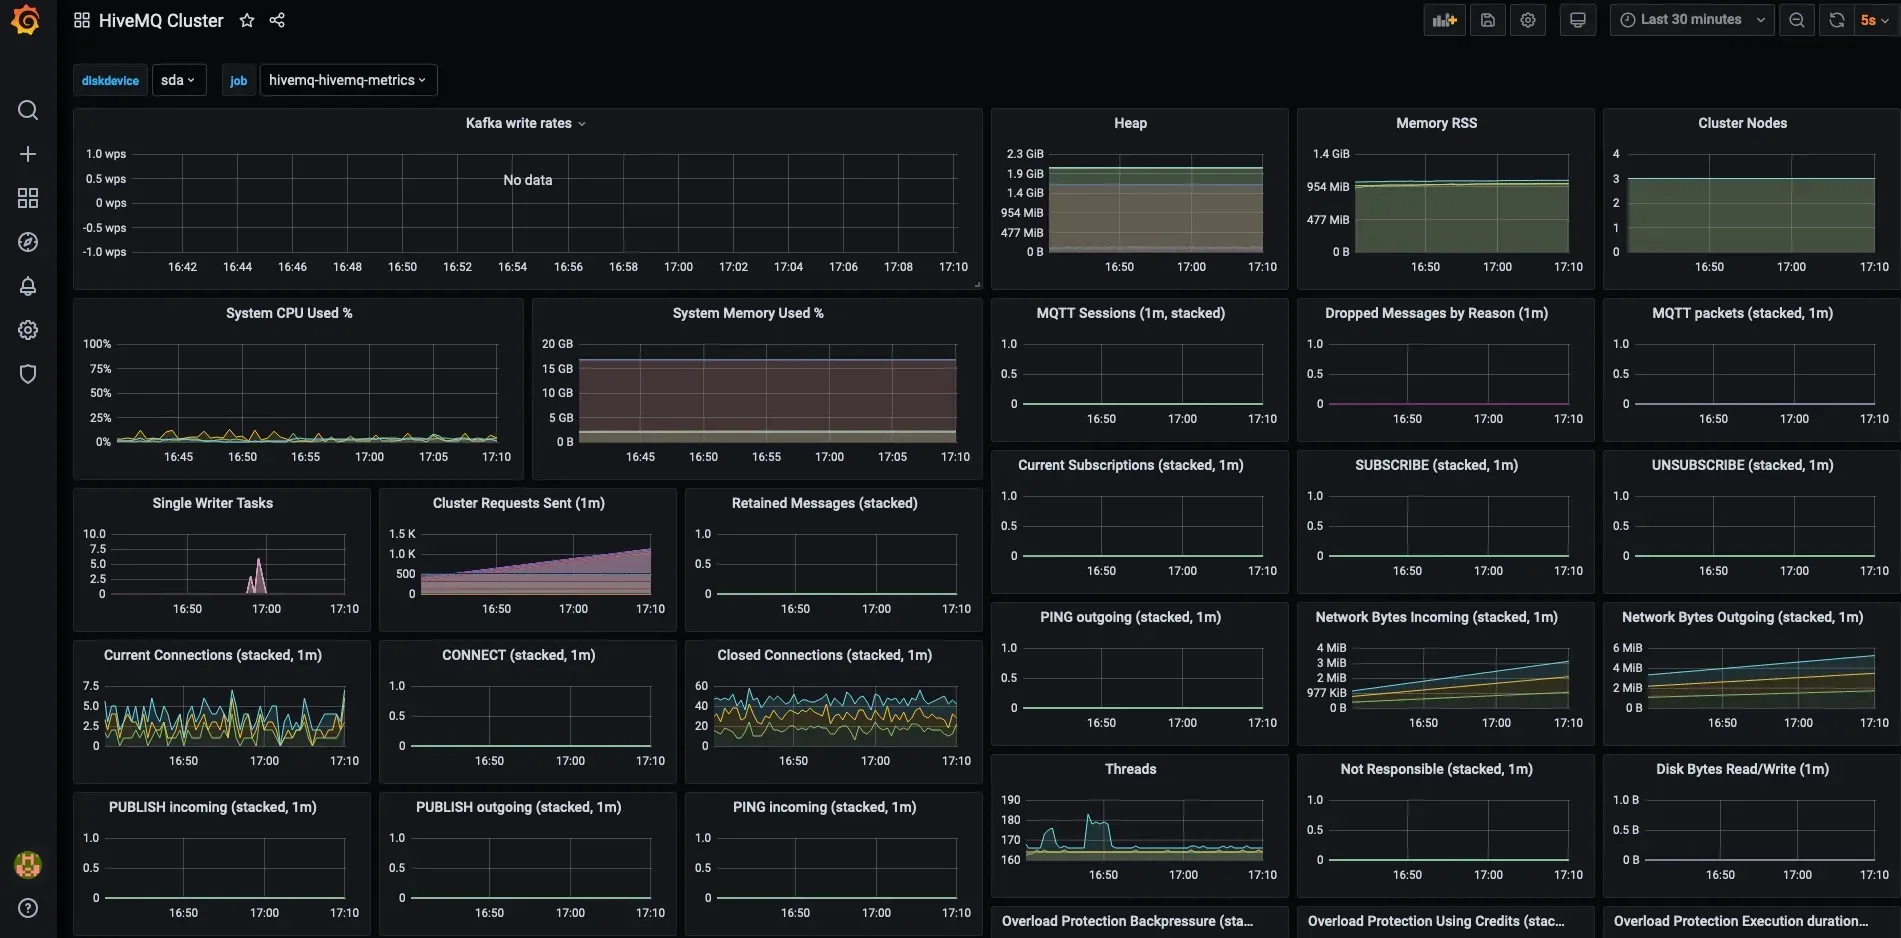Refresh the dashboard now
This screenshot has height=938, width=1901.
coord(1837,20)
